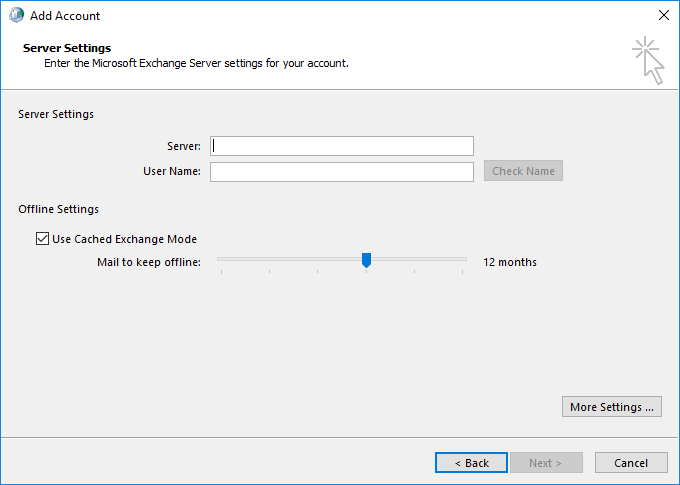Viewport: 680px width, 485px height.
Task: Click the 'User Name:' field label
Action: (172, 171)
